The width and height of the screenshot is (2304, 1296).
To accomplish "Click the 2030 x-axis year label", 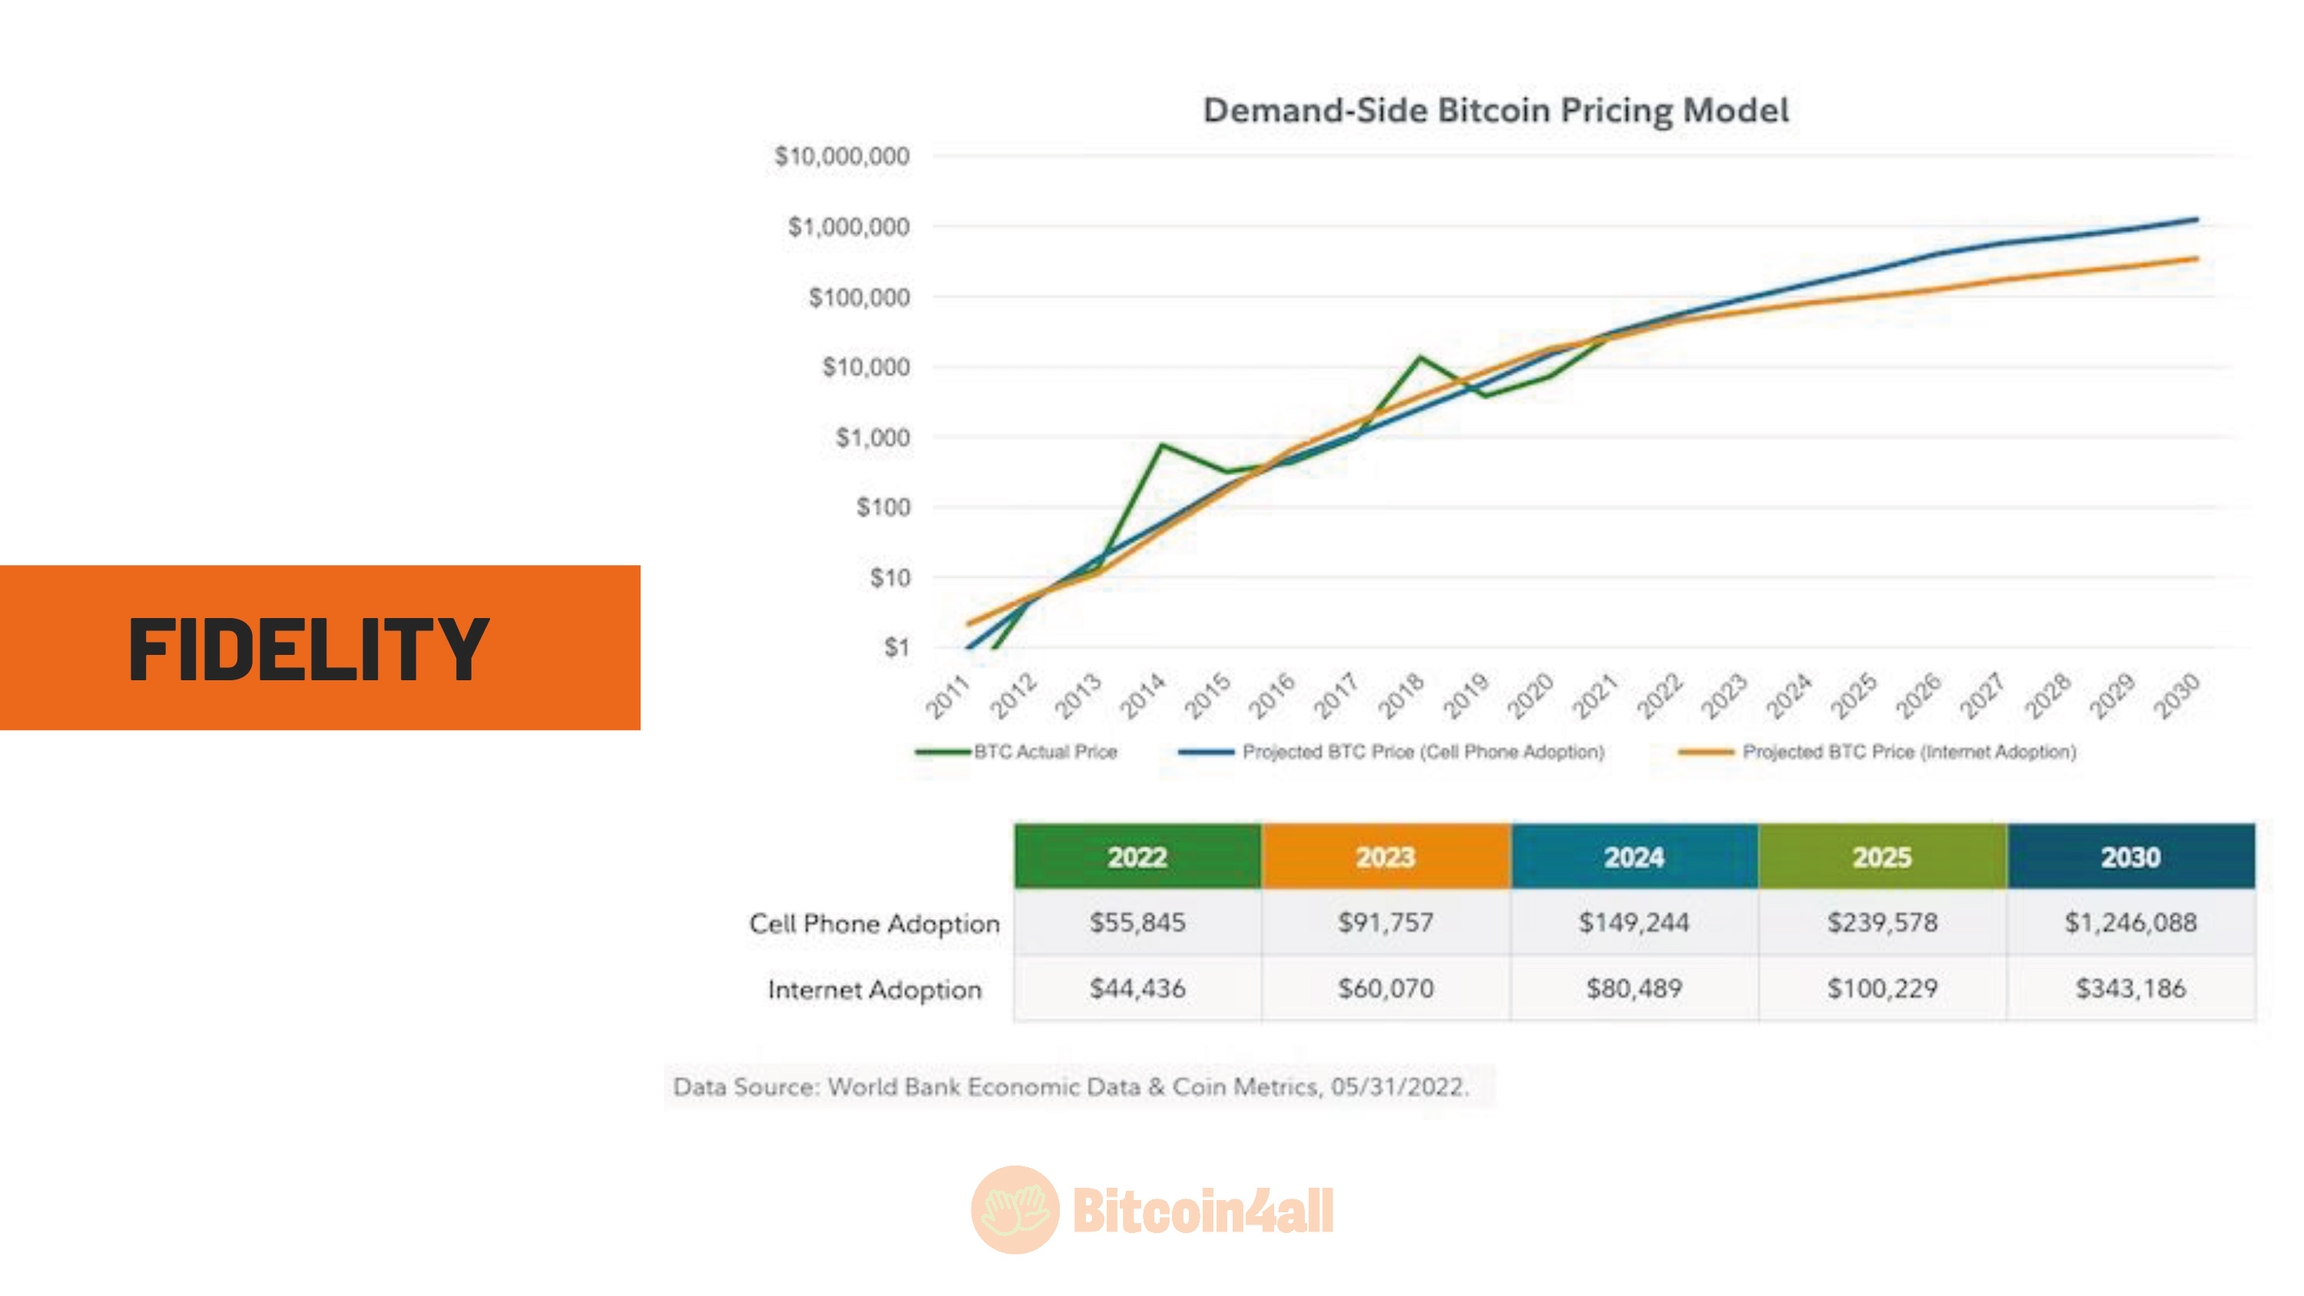I will pyautogui.click(x=2177, y=695).
